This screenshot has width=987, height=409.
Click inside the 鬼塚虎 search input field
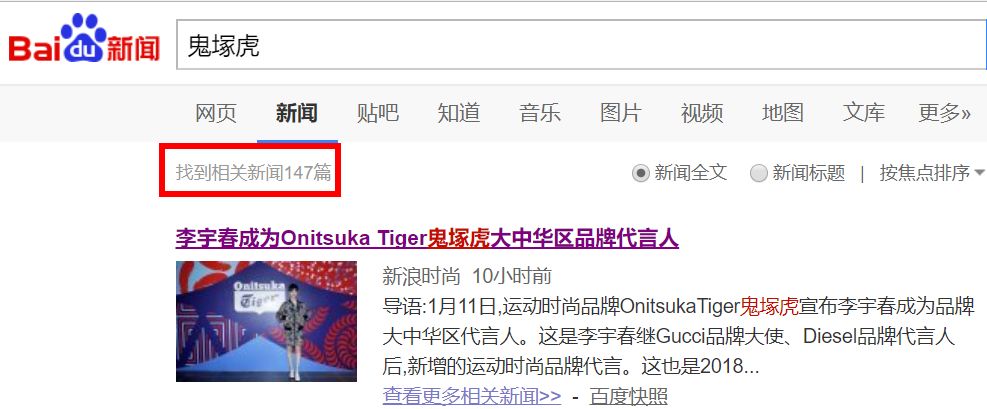[x=581, y=45]
